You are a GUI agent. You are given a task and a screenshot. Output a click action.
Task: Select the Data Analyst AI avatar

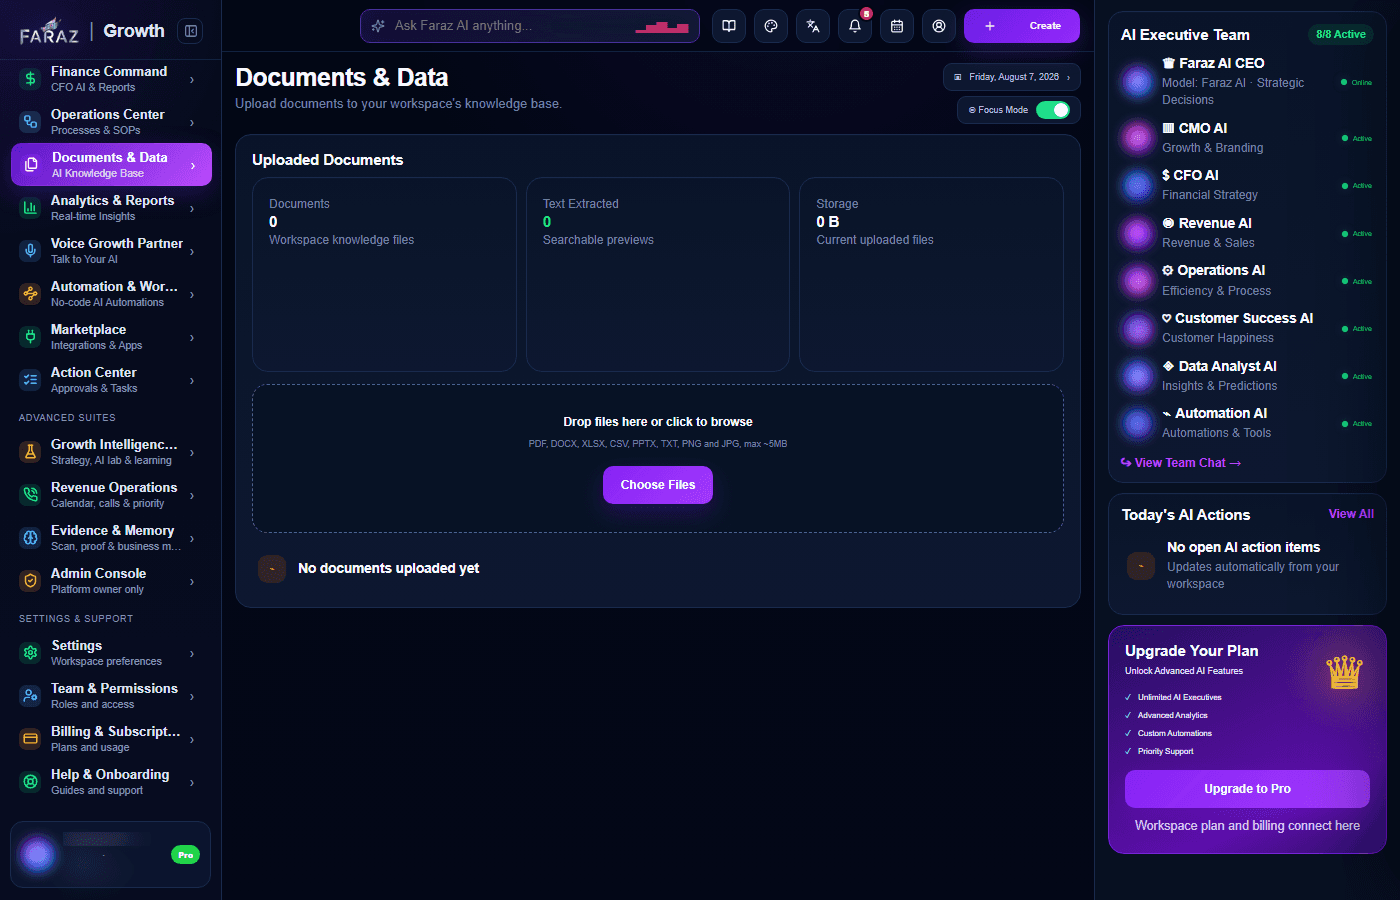point(1138,376)
